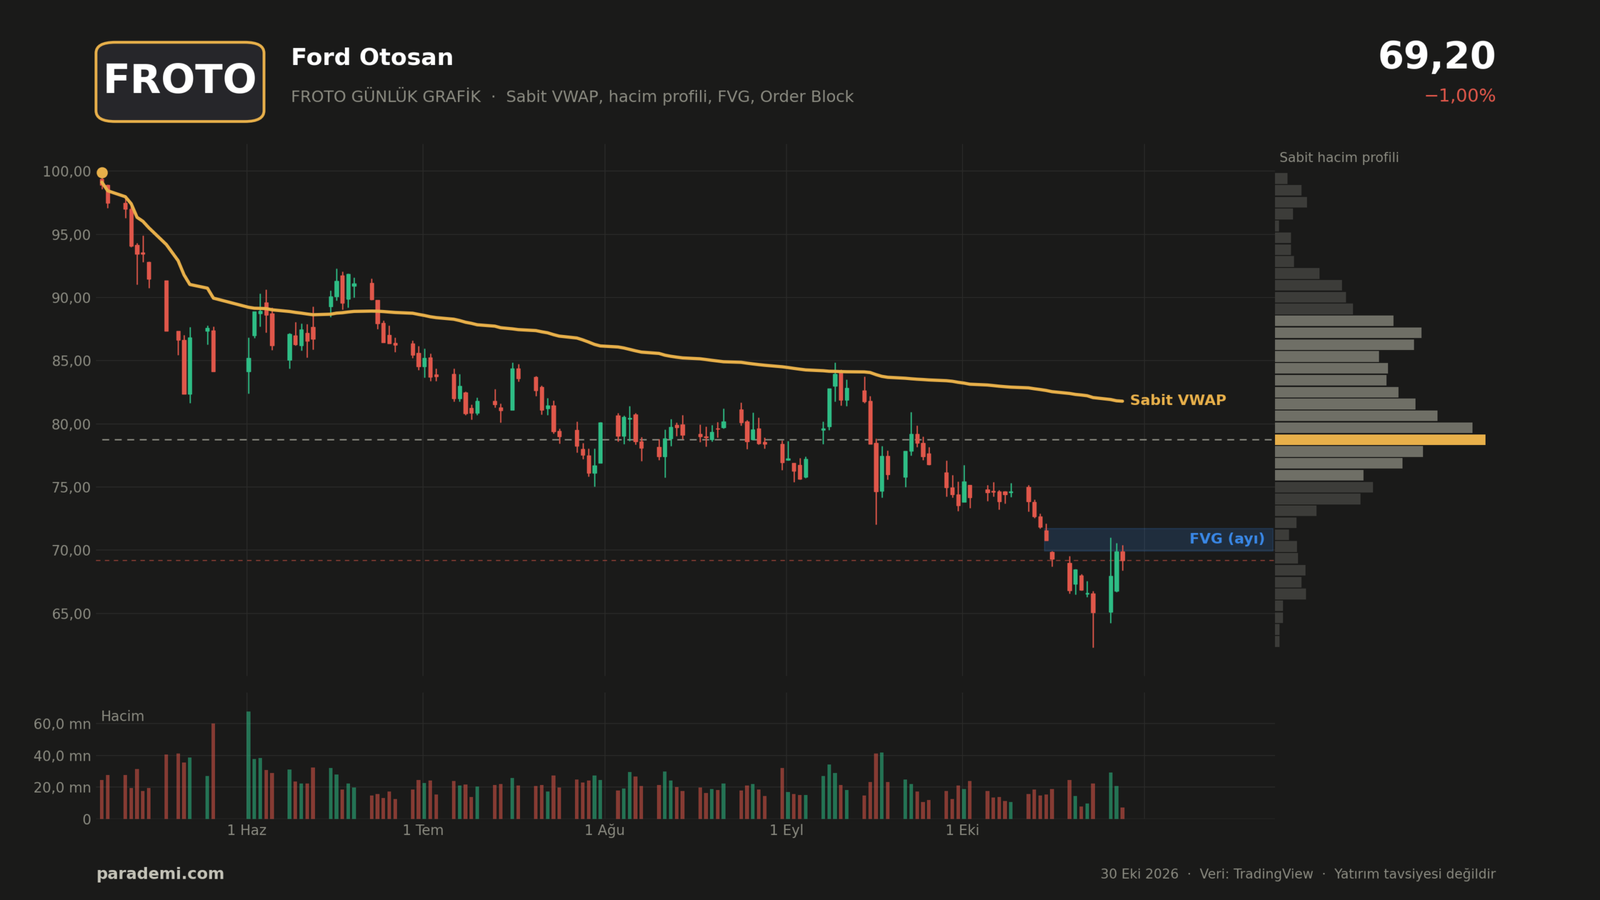Click the 60,0 mn volume axis label
This screenshot has width=1600, height=900.
(62, 724)
